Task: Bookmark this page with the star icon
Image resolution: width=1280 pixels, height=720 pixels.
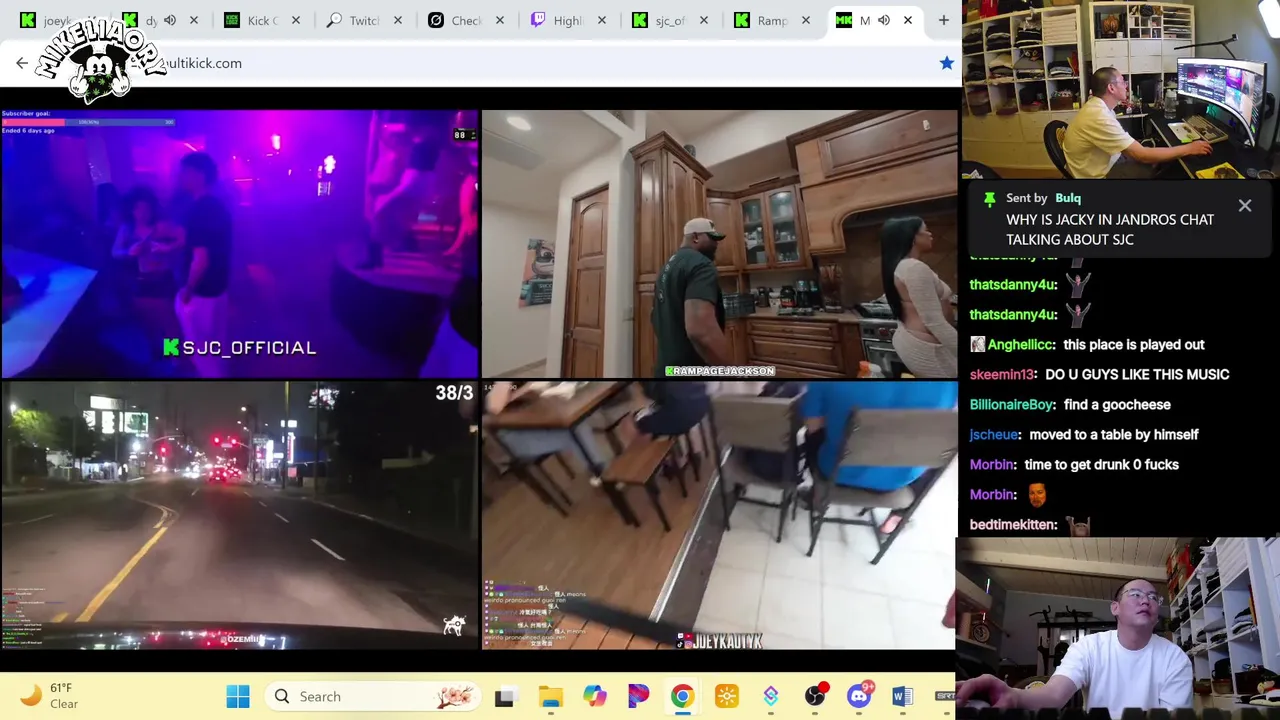Action: click(946, 63)
